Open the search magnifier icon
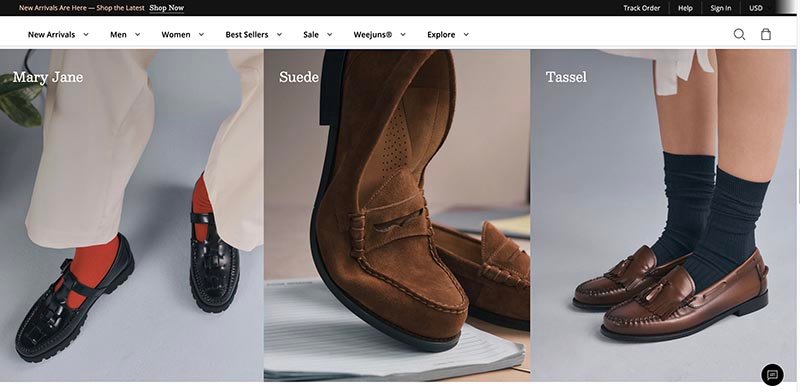 pos(739,34)
